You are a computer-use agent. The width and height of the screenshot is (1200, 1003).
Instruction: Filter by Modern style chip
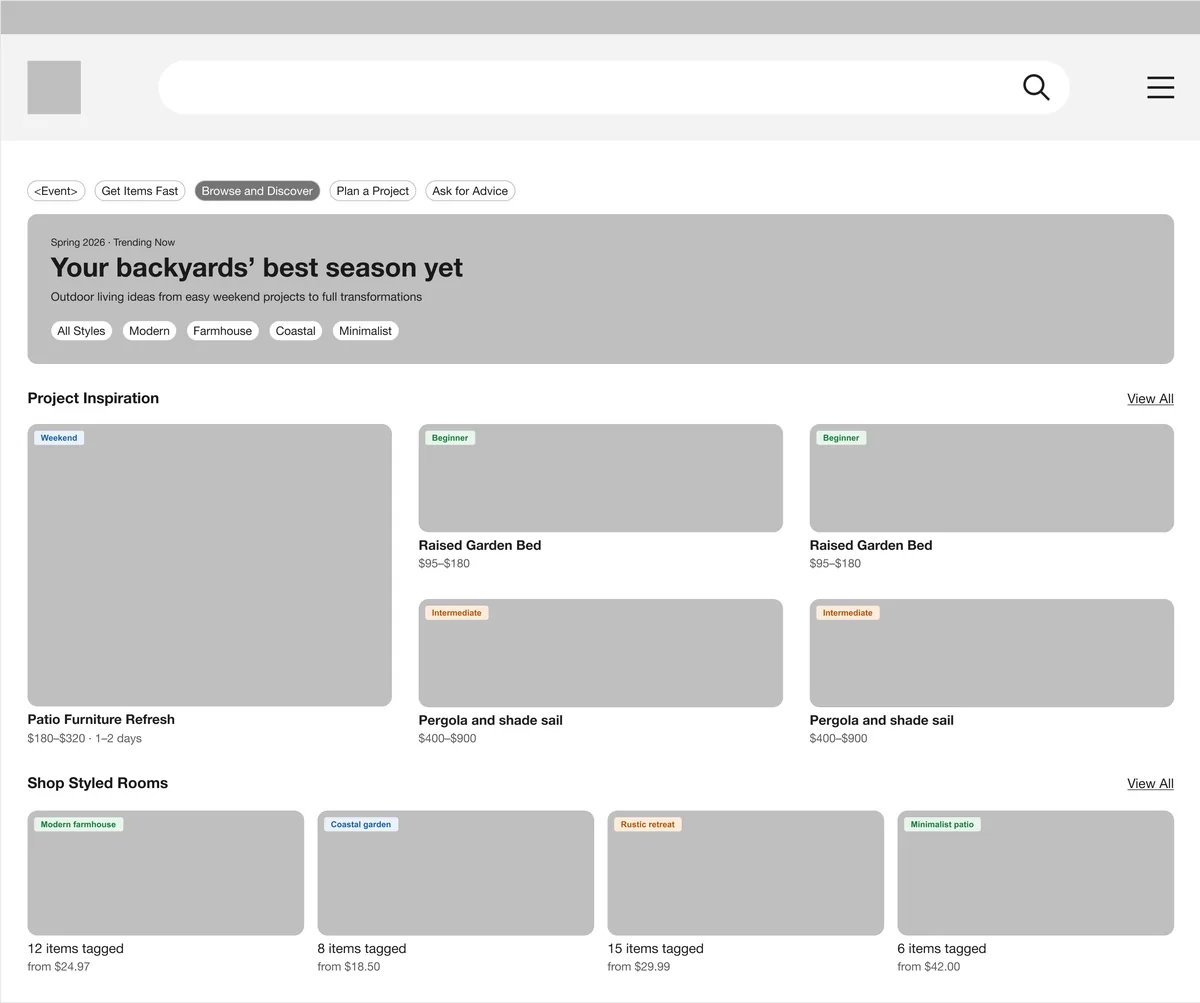click(149, 331)
